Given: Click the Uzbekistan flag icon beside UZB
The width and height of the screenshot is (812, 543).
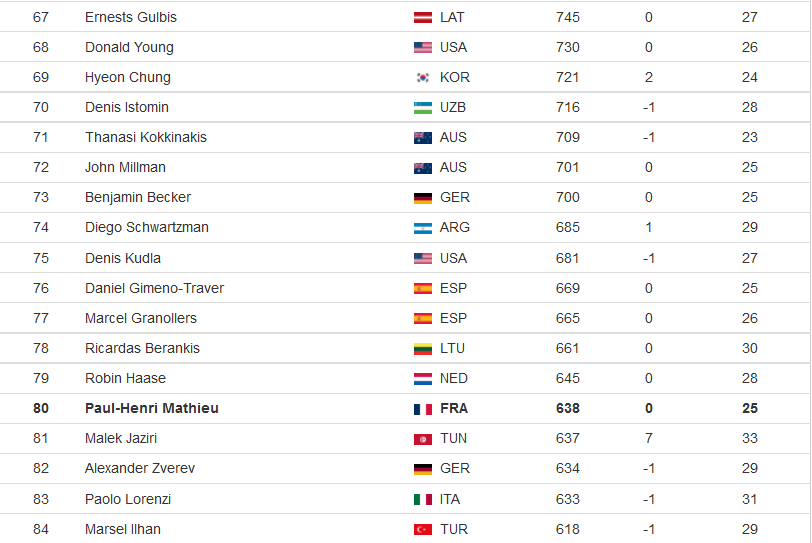Looking at the screenshot, I should tap(423, 108).
